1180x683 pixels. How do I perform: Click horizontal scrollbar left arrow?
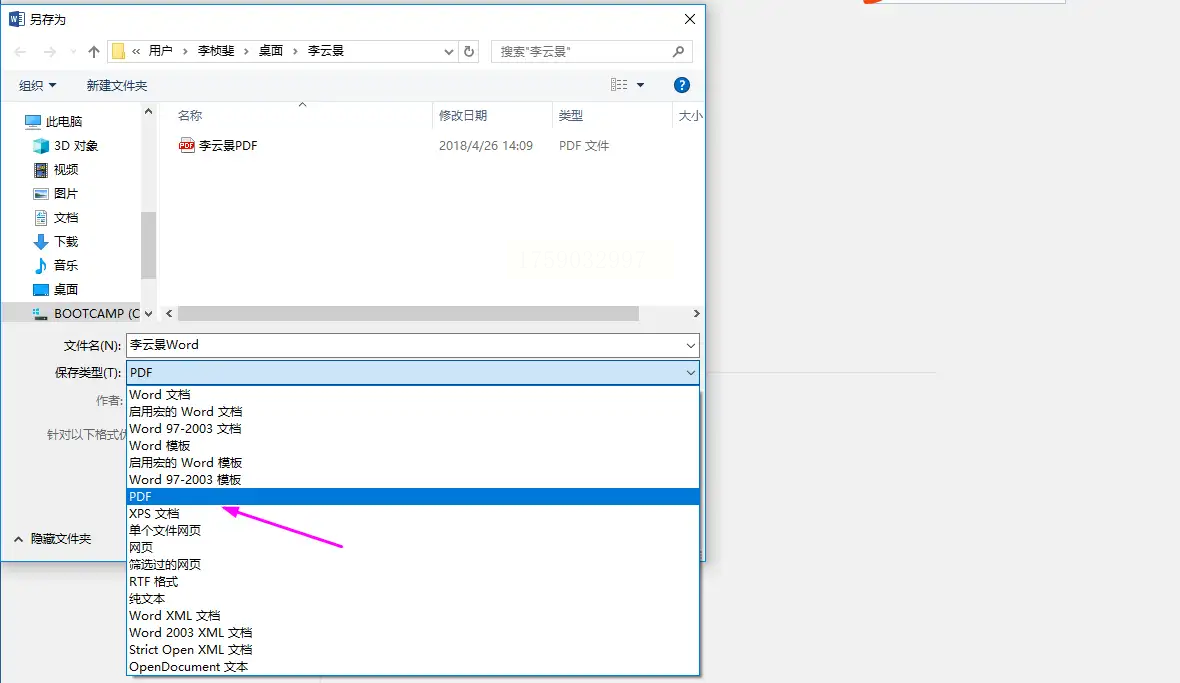tap(169, 314)
